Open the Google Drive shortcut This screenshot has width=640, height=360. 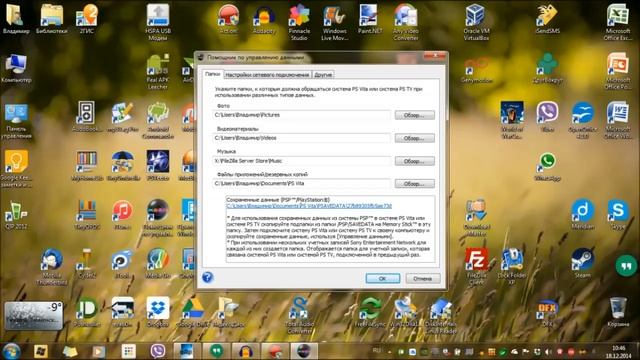(193, 313)
